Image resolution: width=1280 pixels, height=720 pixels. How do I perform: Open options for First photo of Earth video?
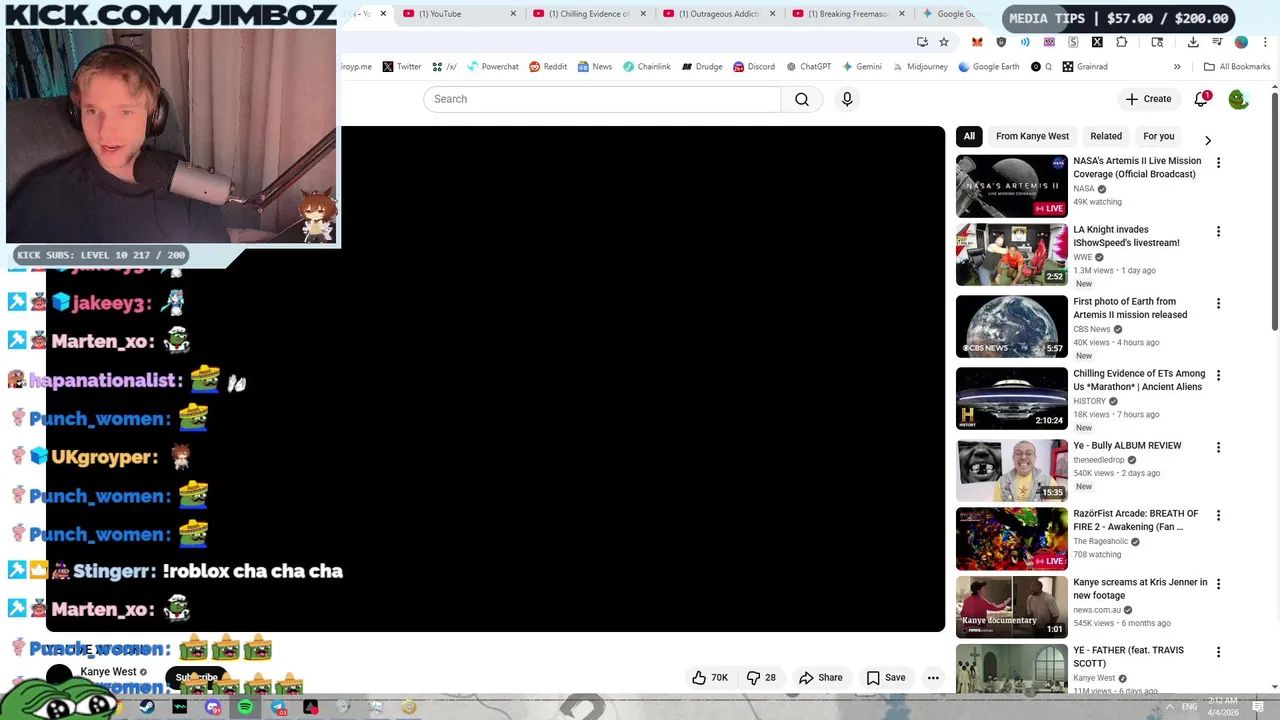tap(1218, 304)
